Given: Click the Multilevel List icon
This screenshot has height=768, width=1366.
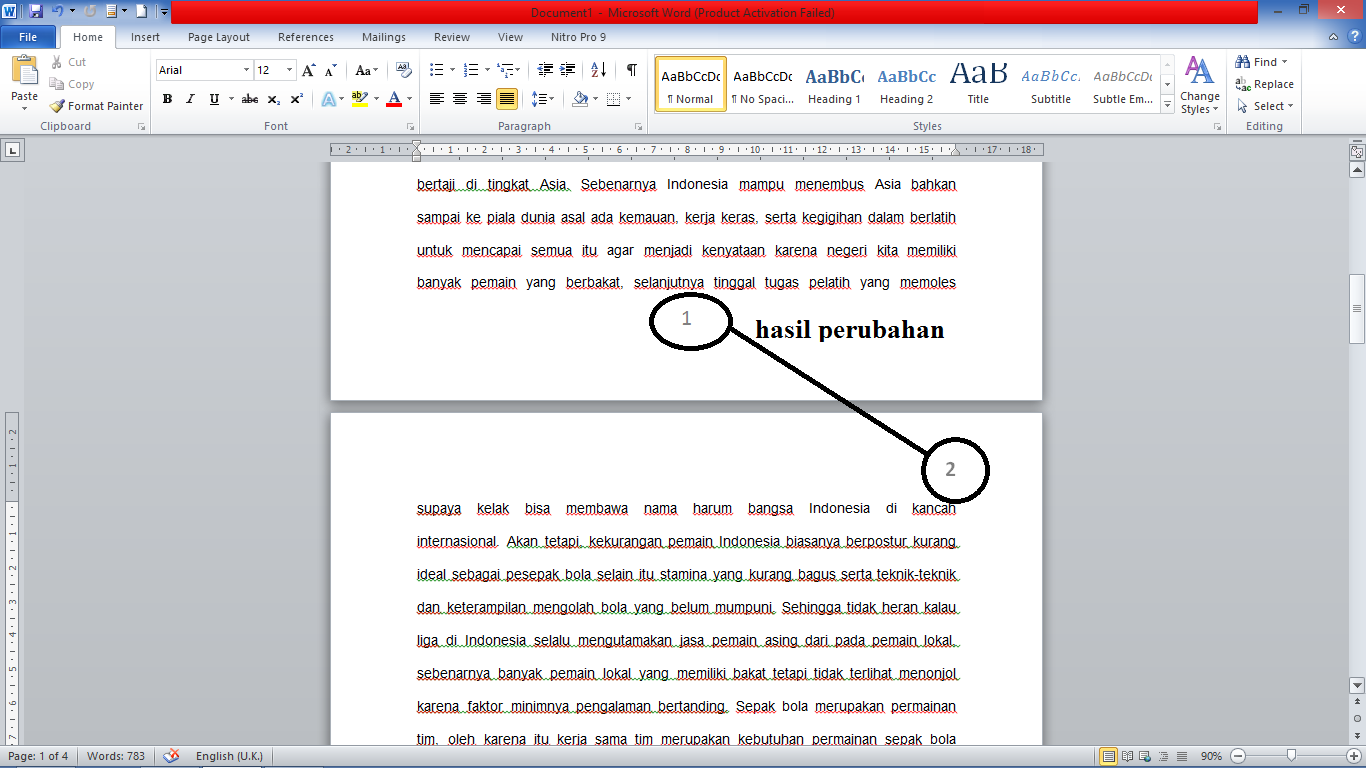Looking at the screenshot, I should (x=507, y=70).
